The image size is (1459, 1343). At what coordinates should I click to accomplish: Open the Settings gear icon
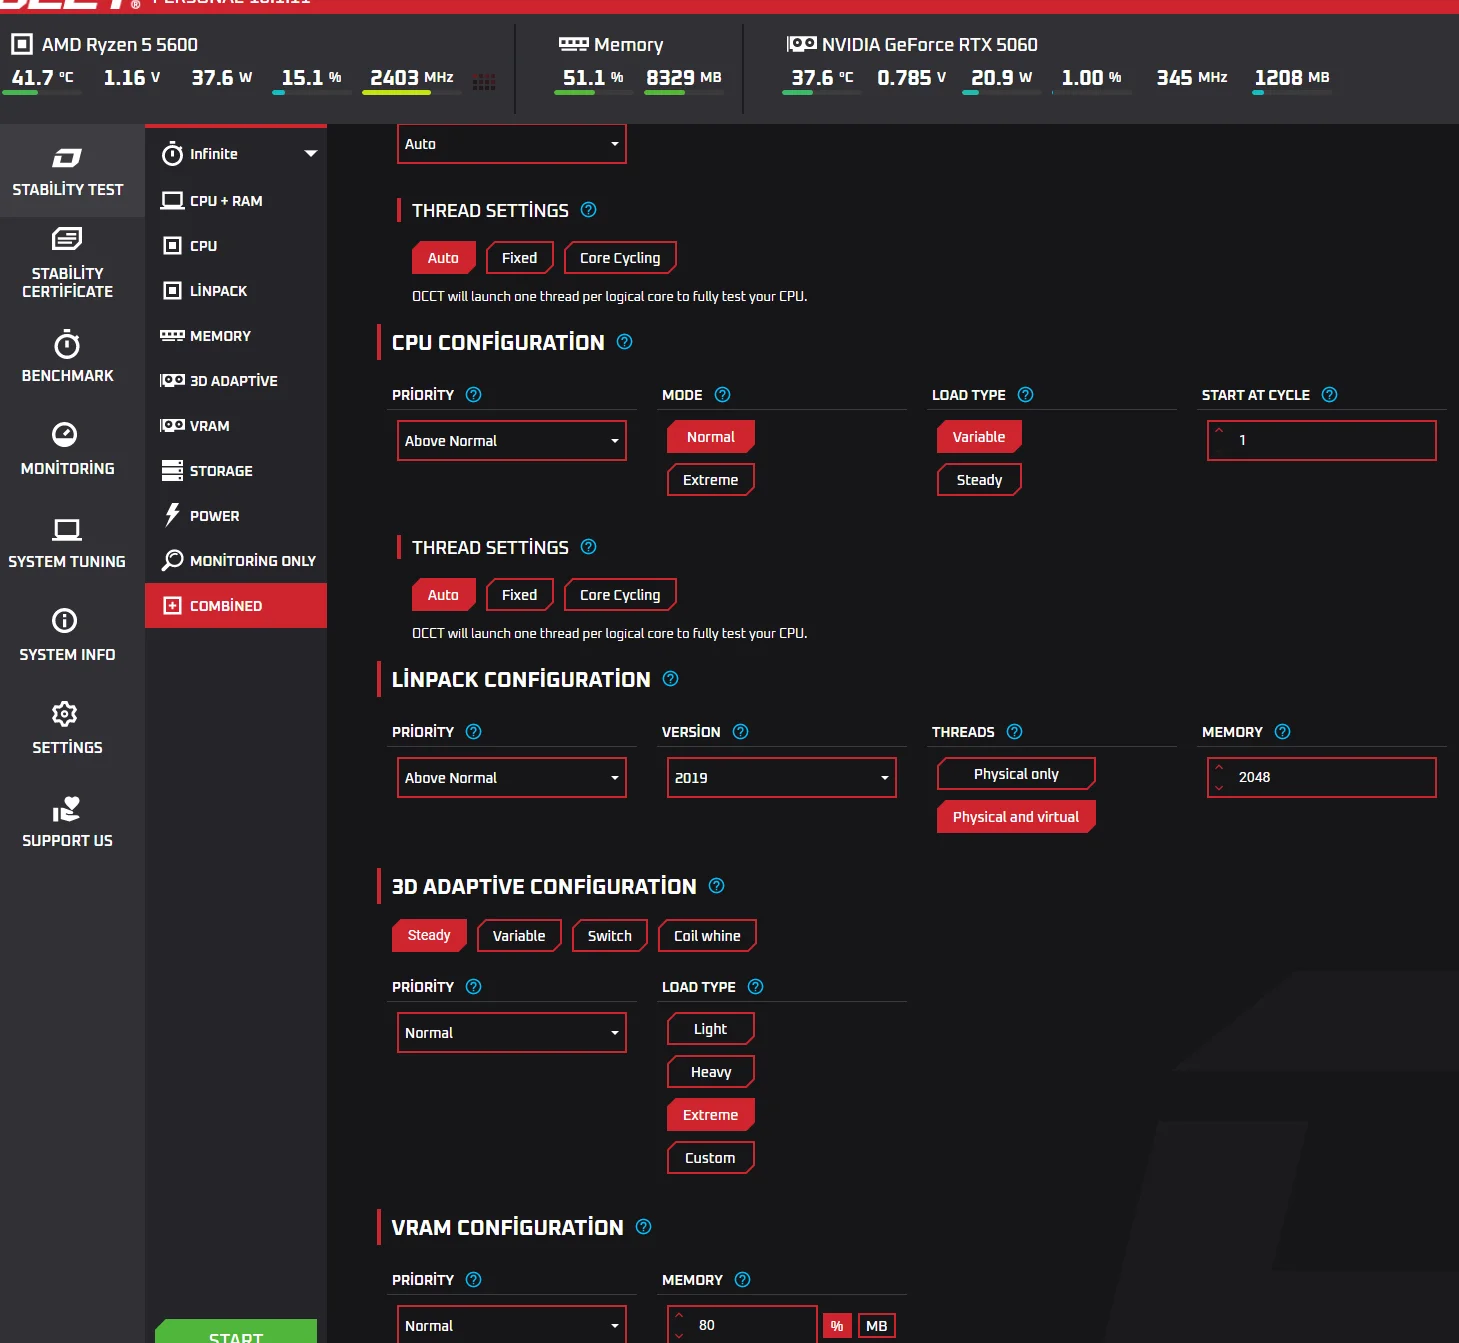point(64,714)
